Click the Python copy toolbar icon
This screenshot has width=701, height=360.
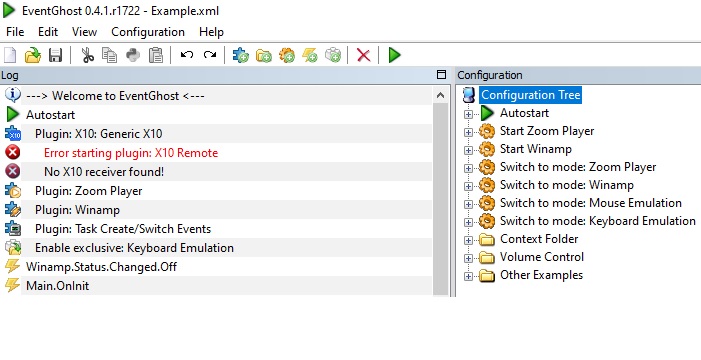tap(133, 55)
